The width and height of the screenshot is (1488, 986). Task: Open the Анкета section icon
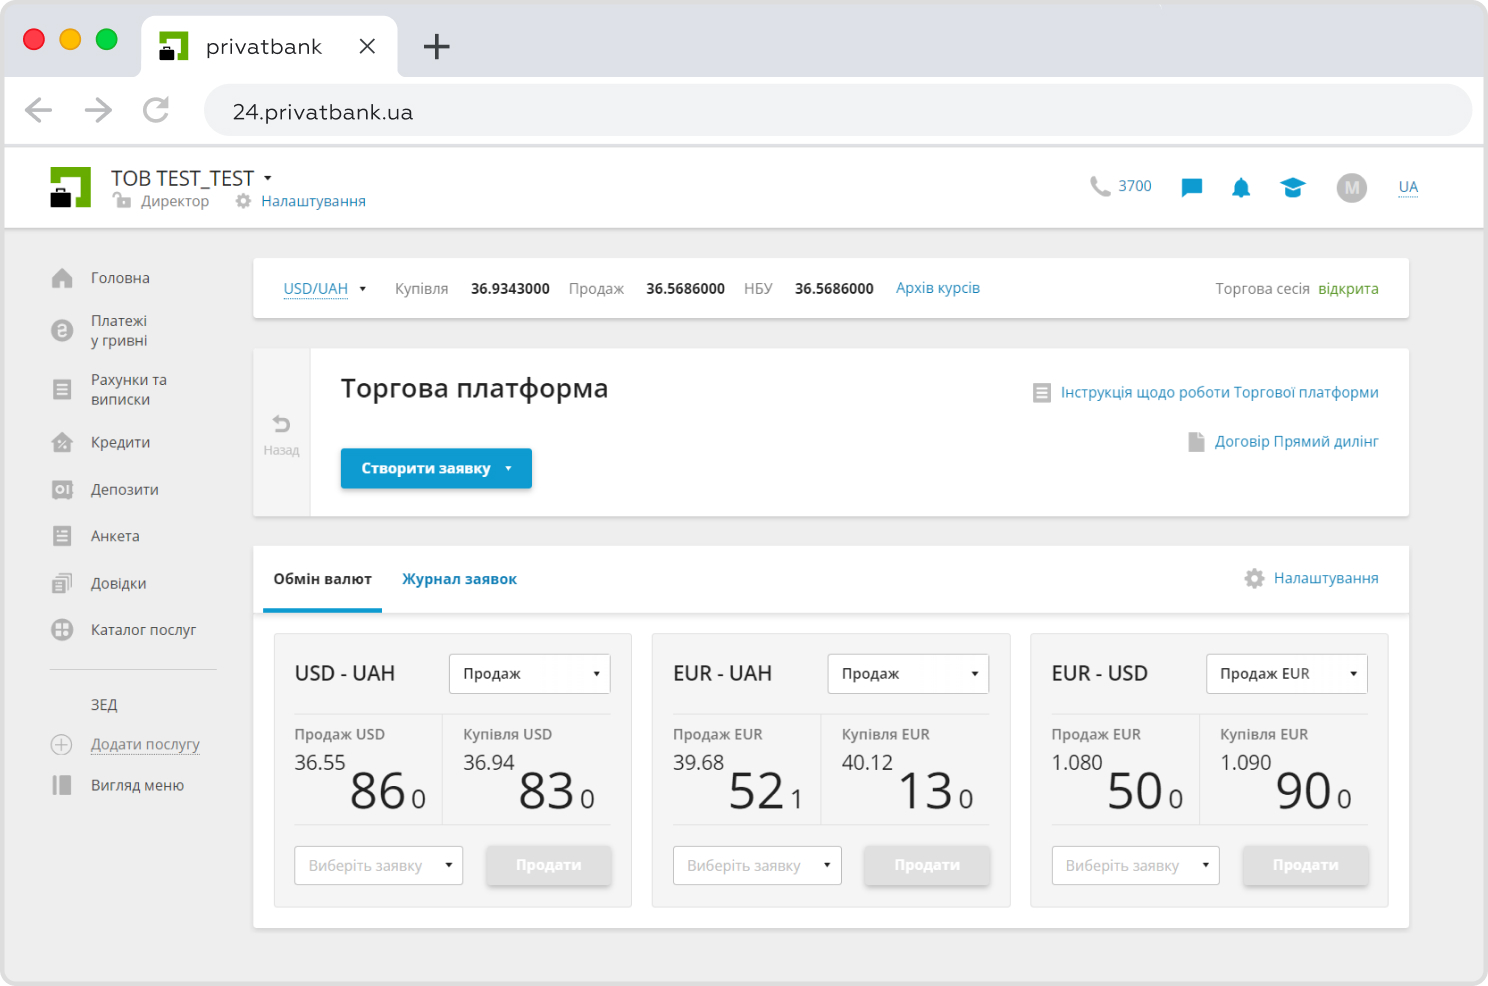(62, 536)
